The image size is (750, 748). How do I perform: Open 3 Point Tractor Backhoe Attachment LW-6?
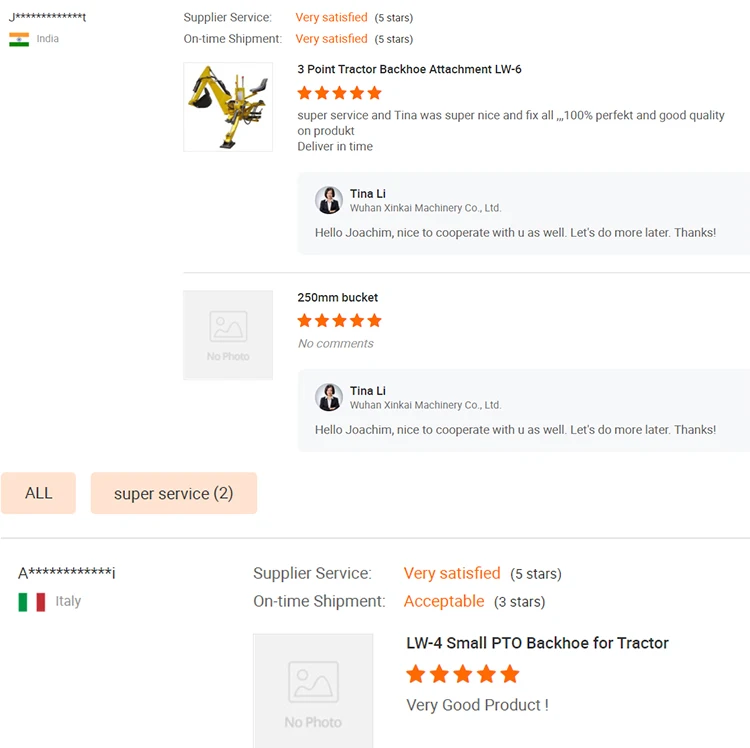click(409, 69)
